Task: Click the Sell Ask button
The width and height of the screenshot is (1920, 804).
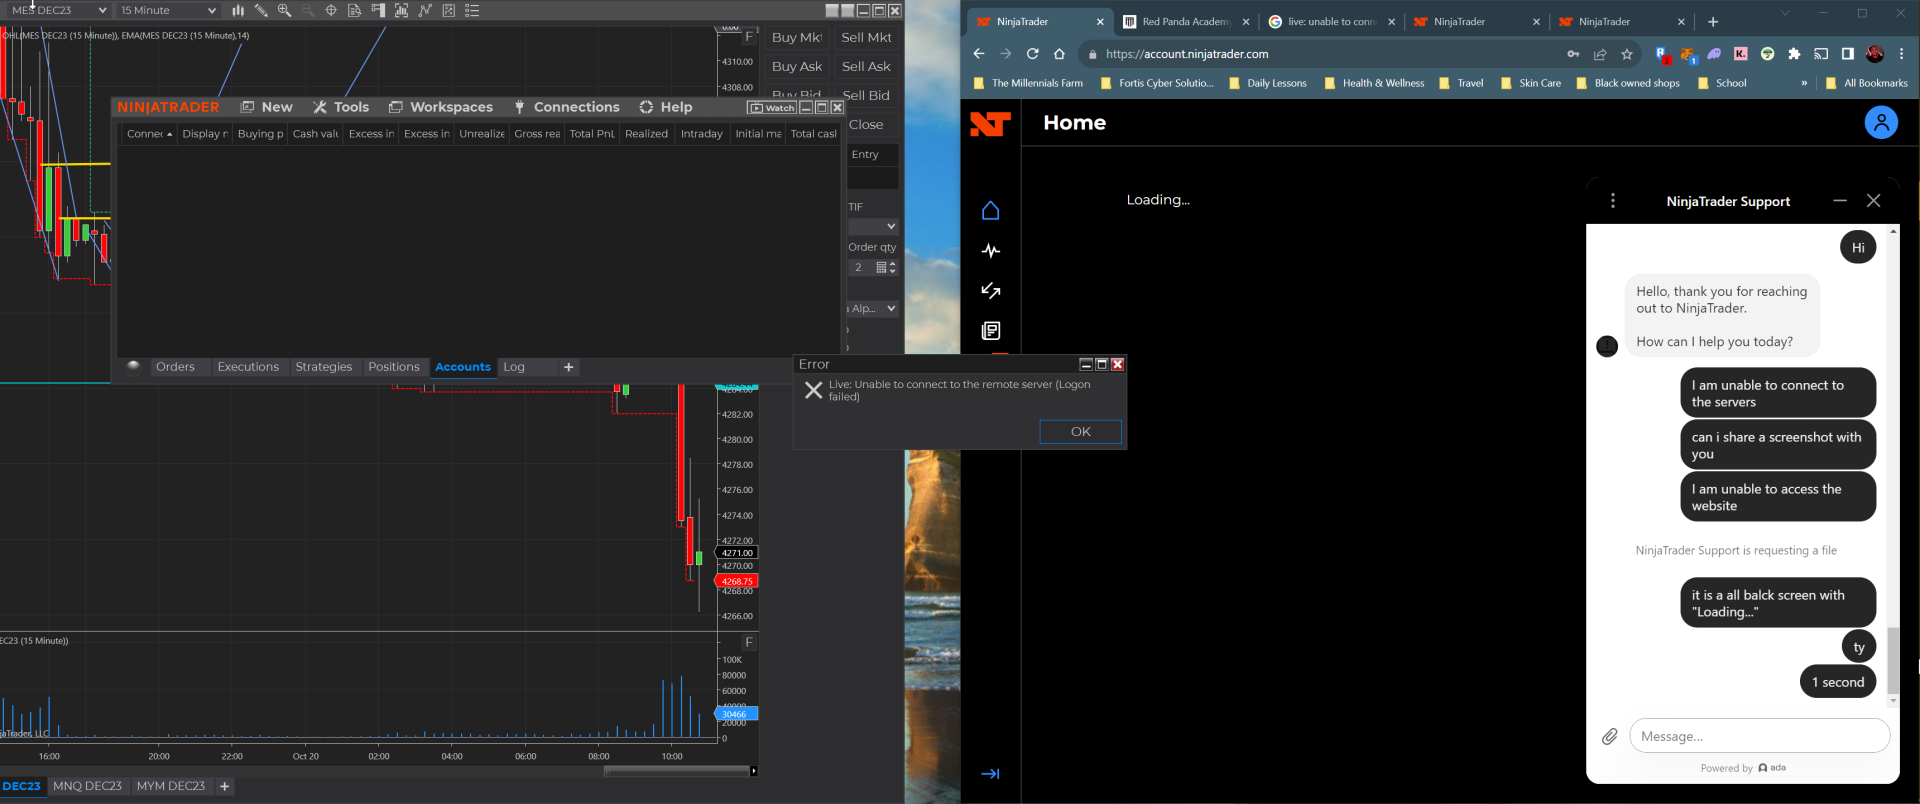Action: (x=866, y=66)
